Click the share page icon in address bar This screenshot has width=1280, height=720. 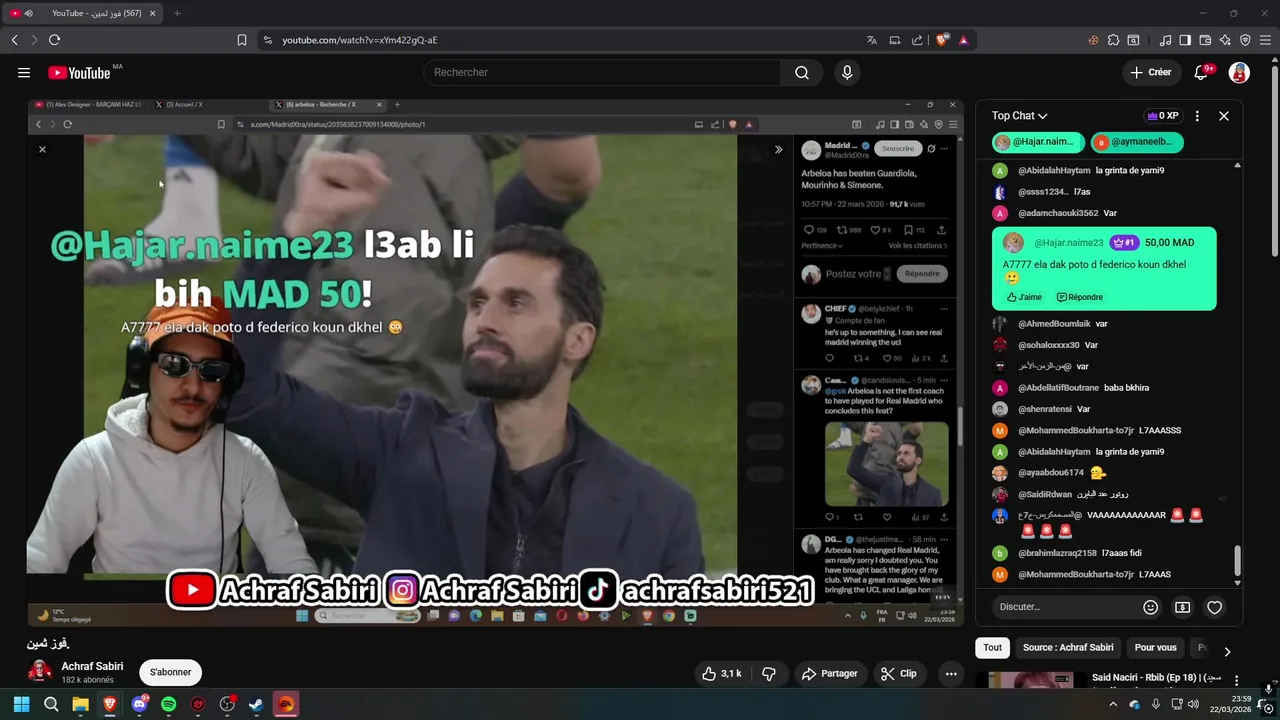click(917, 40)
